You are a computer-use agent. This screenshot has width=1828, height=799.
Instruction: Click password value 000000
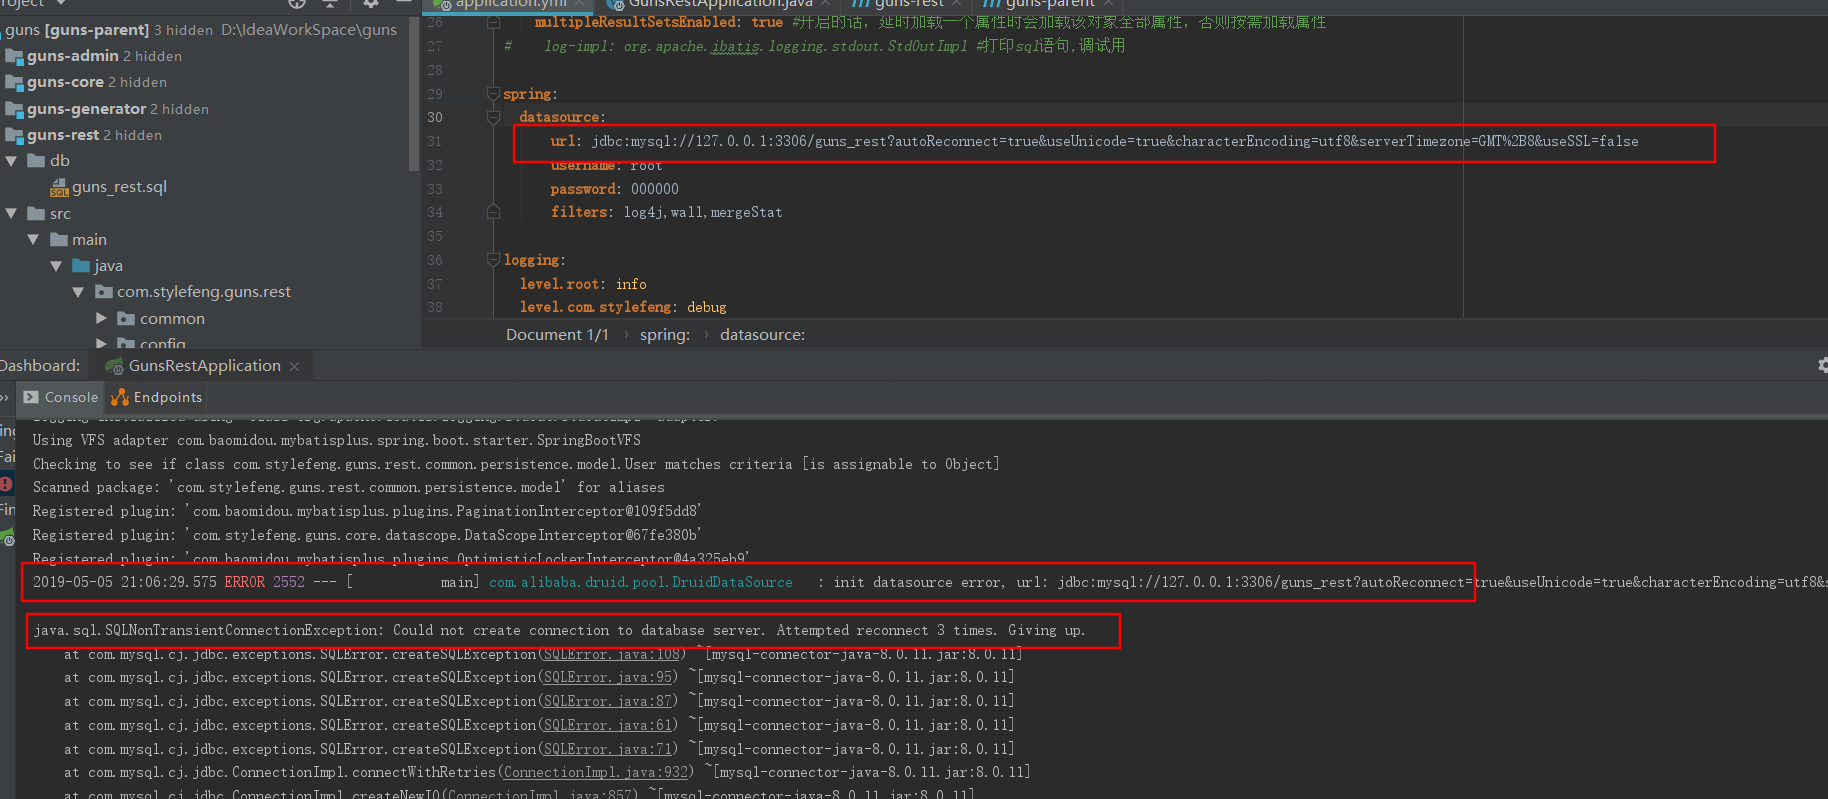pyautogui.click(x=655, y=189)
